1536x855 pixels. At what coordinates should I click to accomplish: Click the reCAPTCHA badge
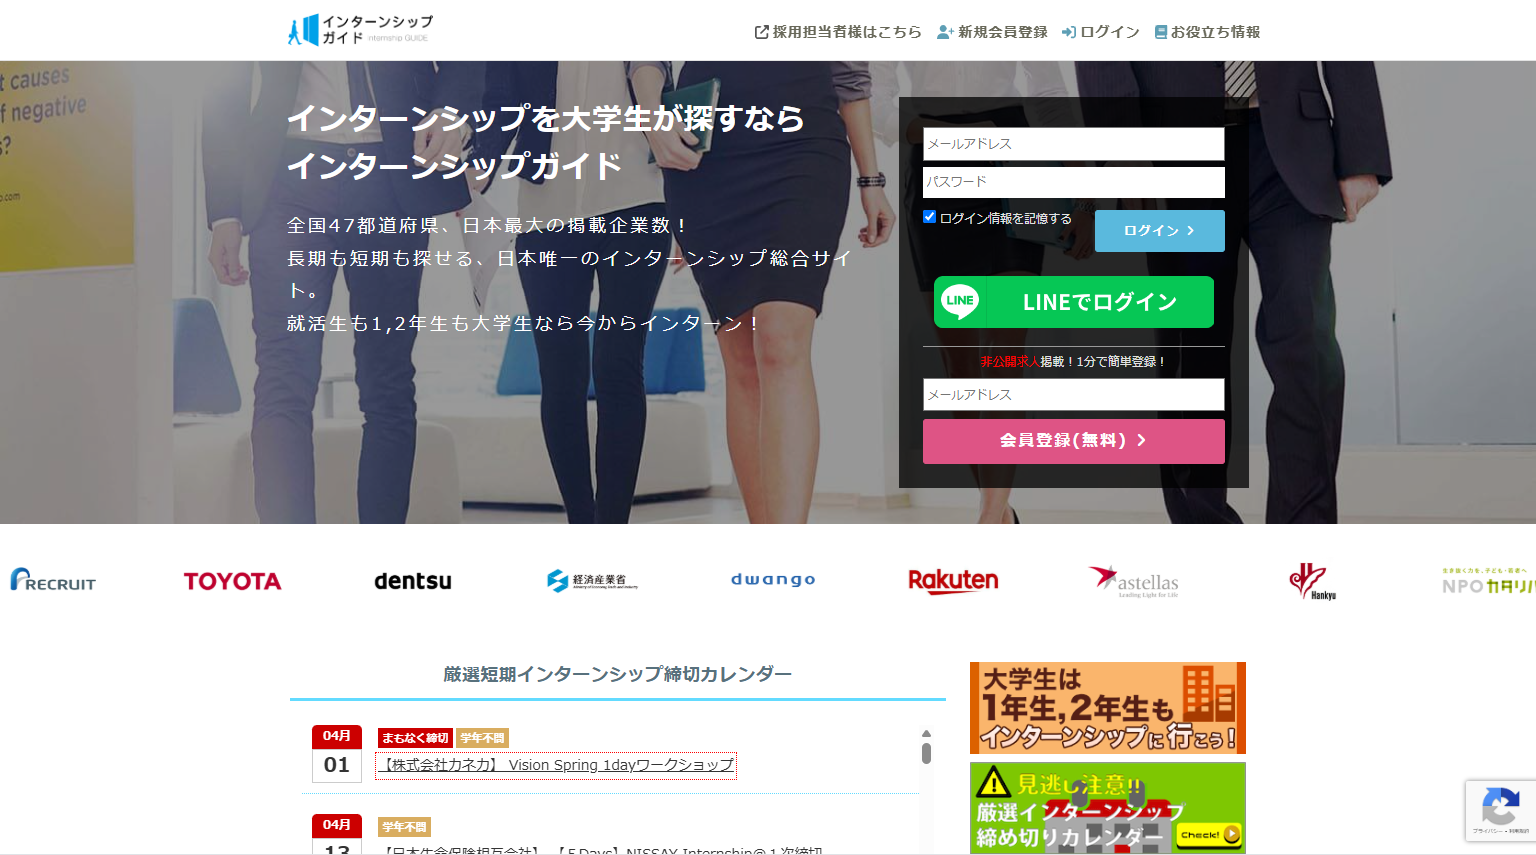[x=1500, y=810]
